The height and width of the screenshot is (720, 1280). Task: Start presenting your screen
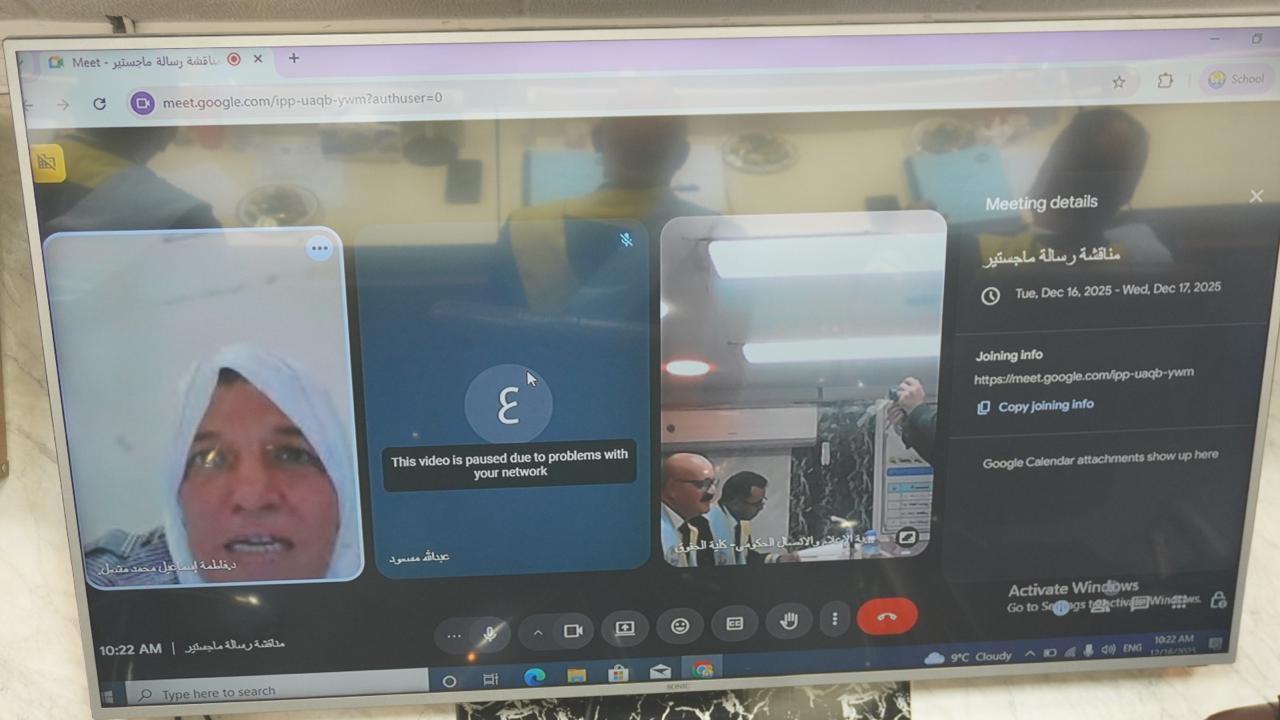(x=625, y=628)
